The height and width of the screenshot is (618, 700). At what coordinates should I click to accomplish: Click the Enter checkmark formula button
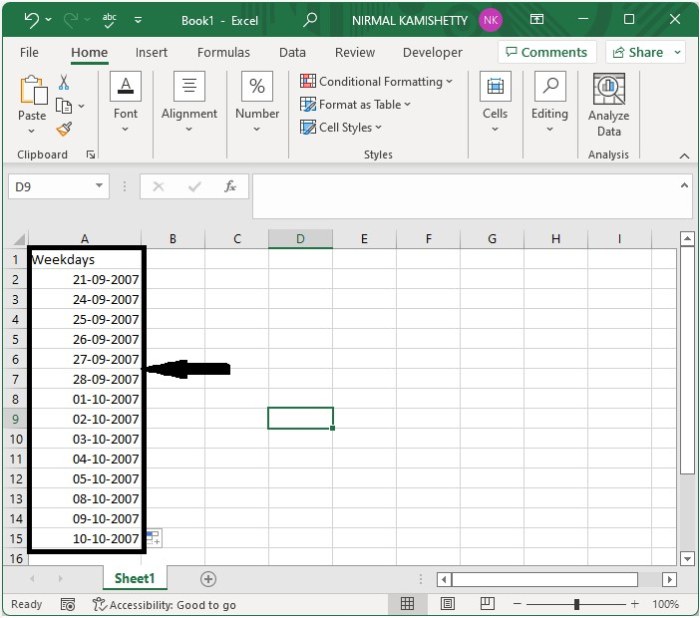[195, 187]
